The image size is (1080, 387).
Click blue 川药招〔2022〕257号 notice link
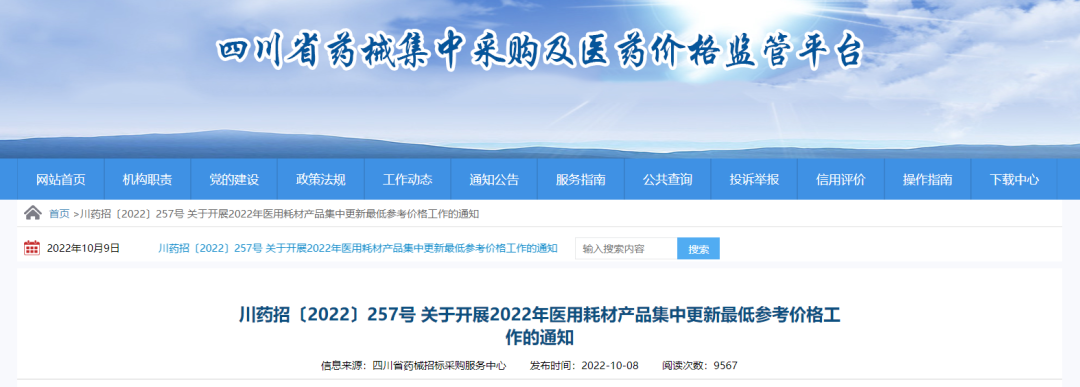coord(357,249)
